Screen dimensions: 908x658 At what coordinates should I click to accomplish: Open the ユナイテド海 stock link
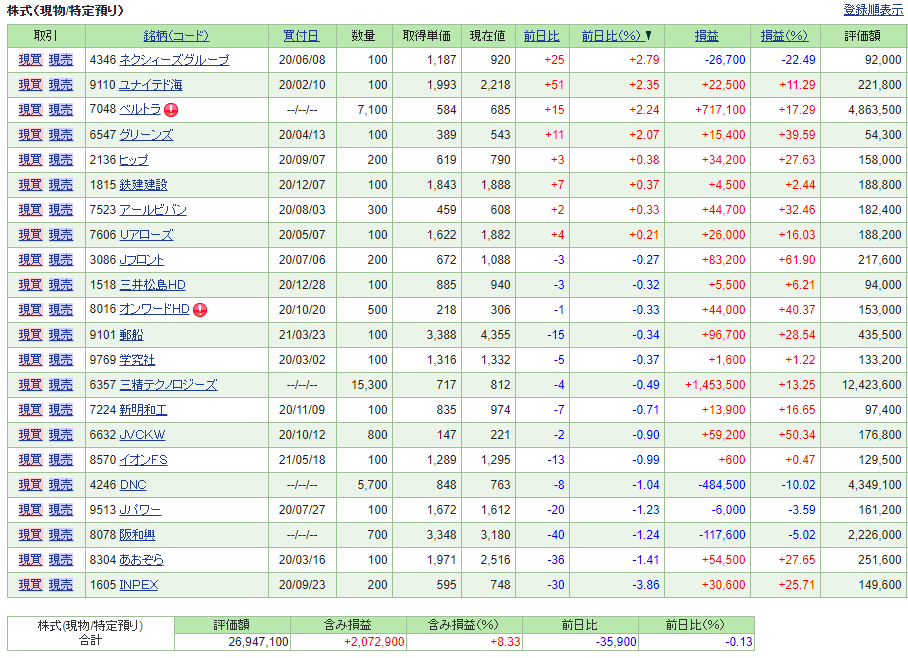[151, 85]
